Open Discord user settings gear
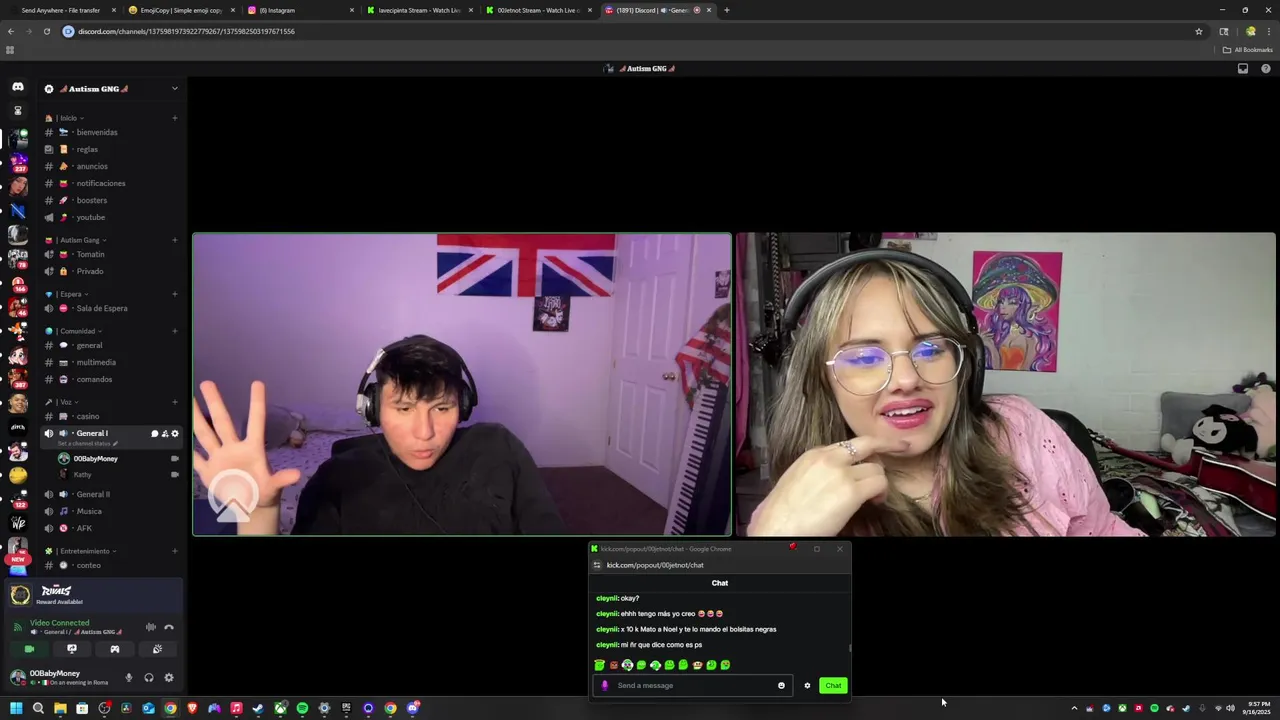 click(x=169, y=678)
